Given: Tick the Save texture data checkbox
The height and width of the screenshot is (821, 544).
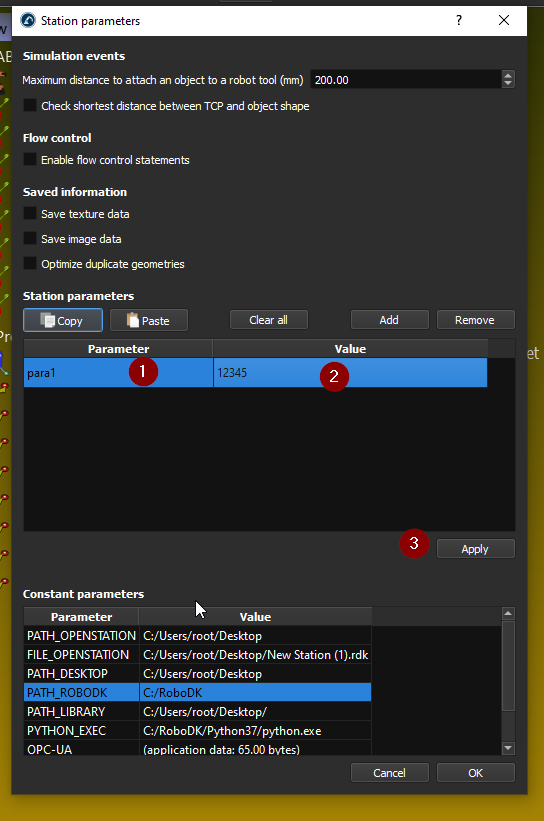Looking at the screenshot, I should tap(30, 213).
